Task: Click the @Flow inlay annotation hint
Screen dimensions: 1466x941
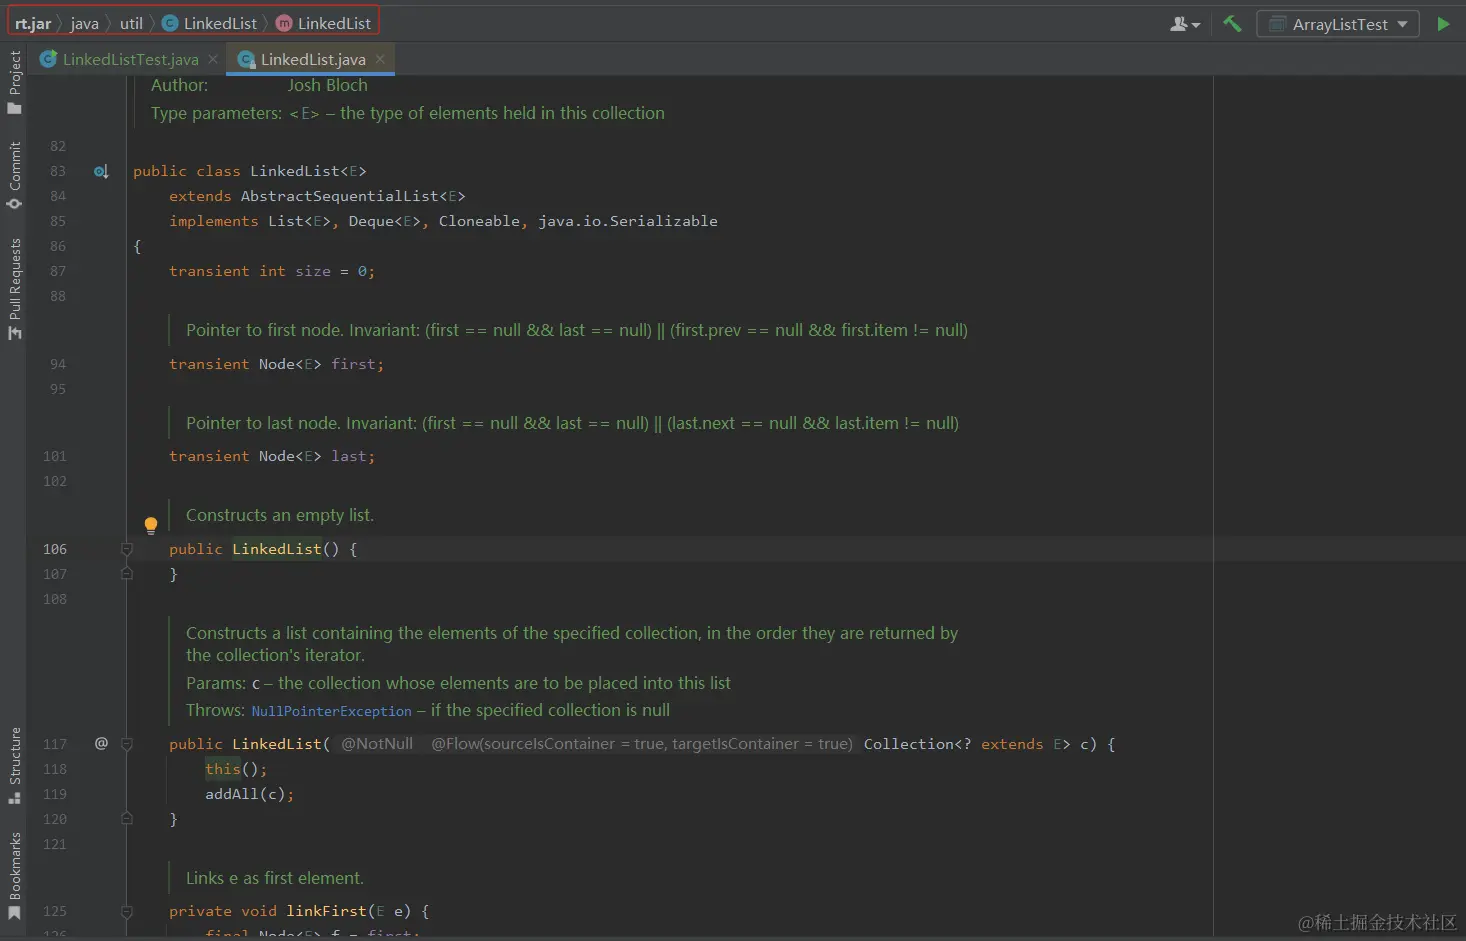Action: (x=641, y=744)
